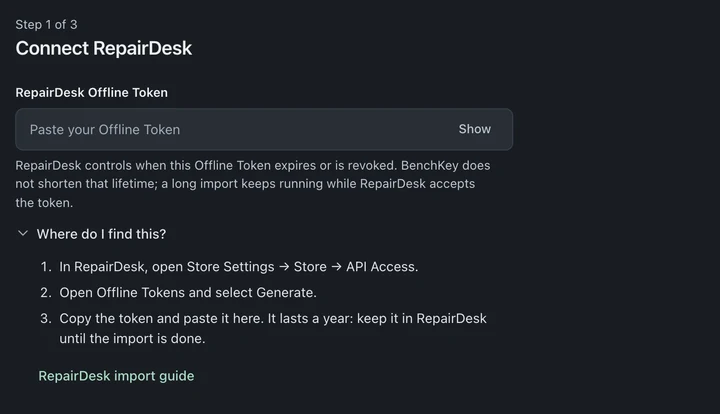Click the instruction mentioning Store Settings and API Access
Screen dimensions: 720x414
[x=239, y=267]
